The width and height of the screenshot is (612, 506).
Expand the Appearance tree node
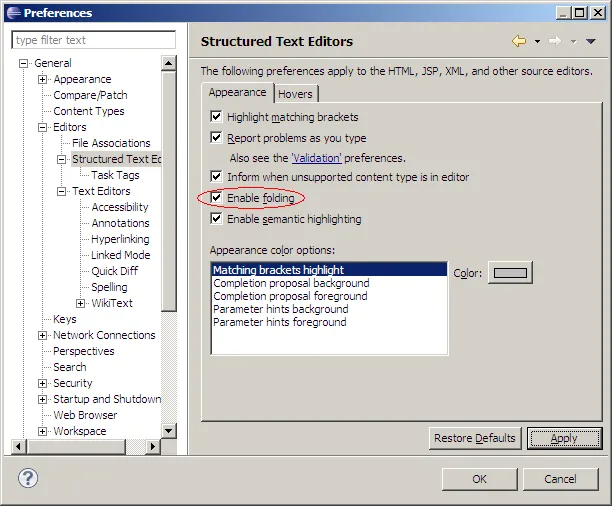[x=43, y=79]
